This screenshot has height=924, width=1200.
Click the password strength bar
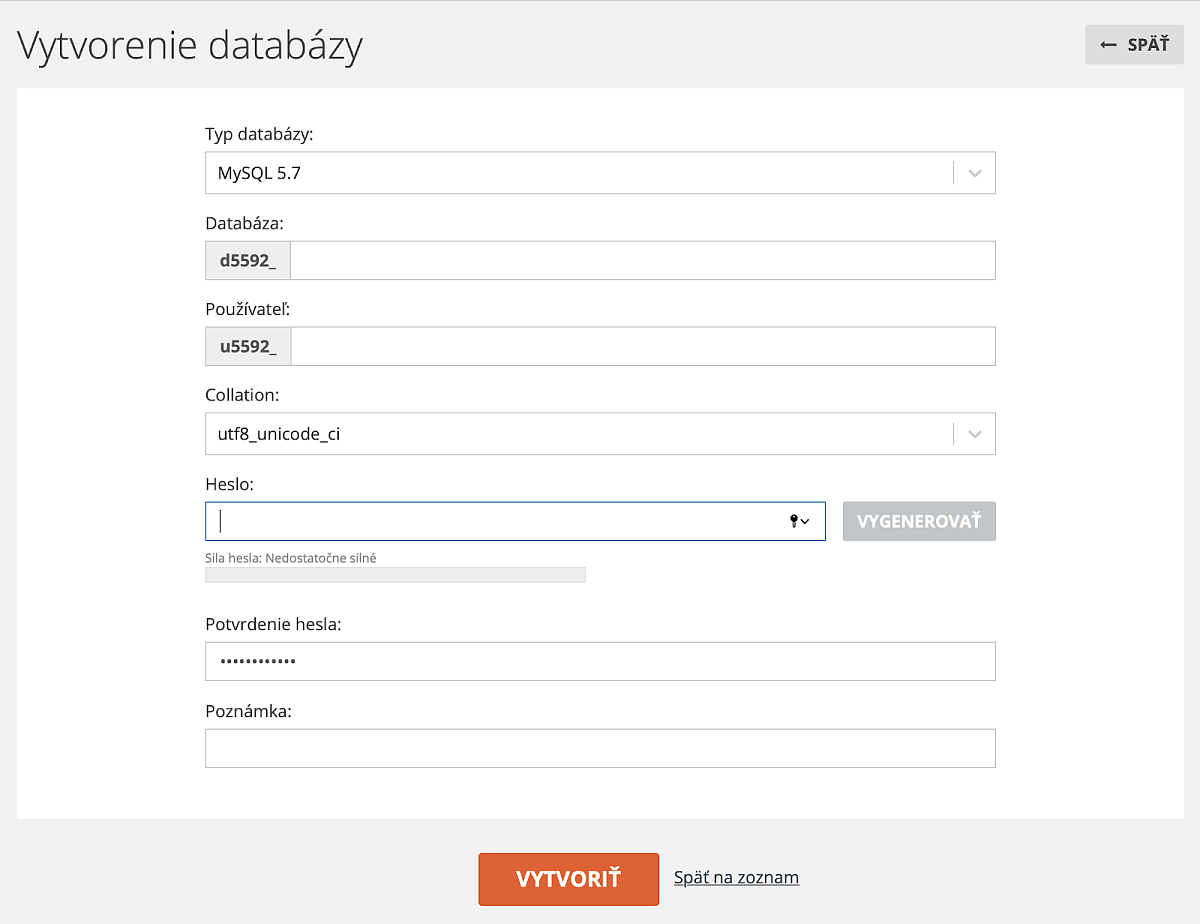(x=395, y=575)
